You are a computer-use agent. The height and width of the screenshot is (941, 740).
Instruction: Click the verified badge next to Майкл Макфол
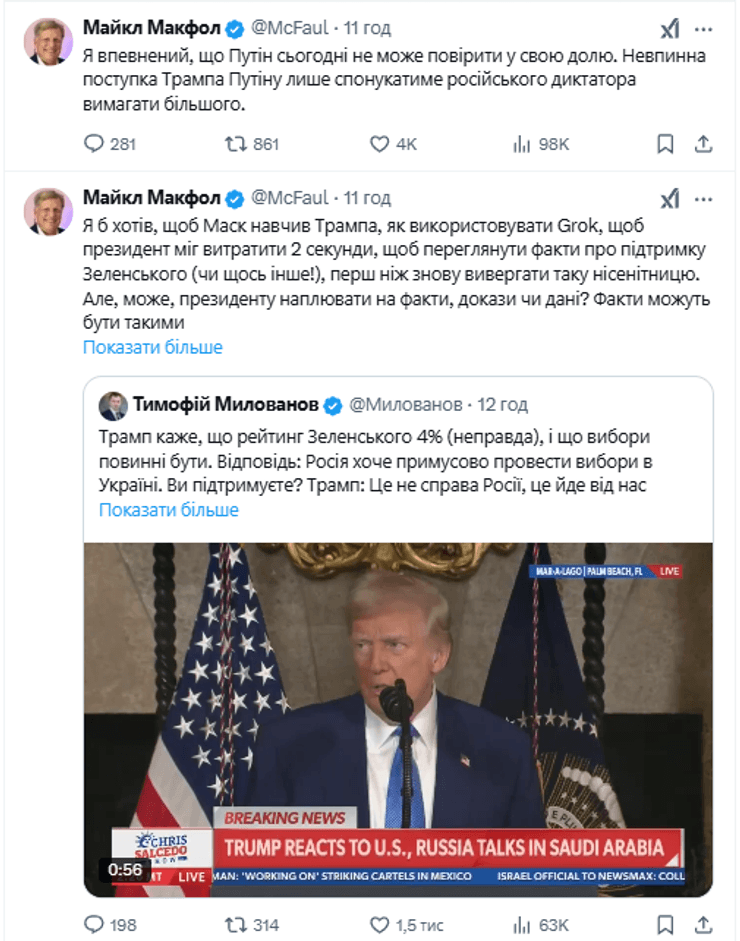pyautogui.click(x=235, y=28)
